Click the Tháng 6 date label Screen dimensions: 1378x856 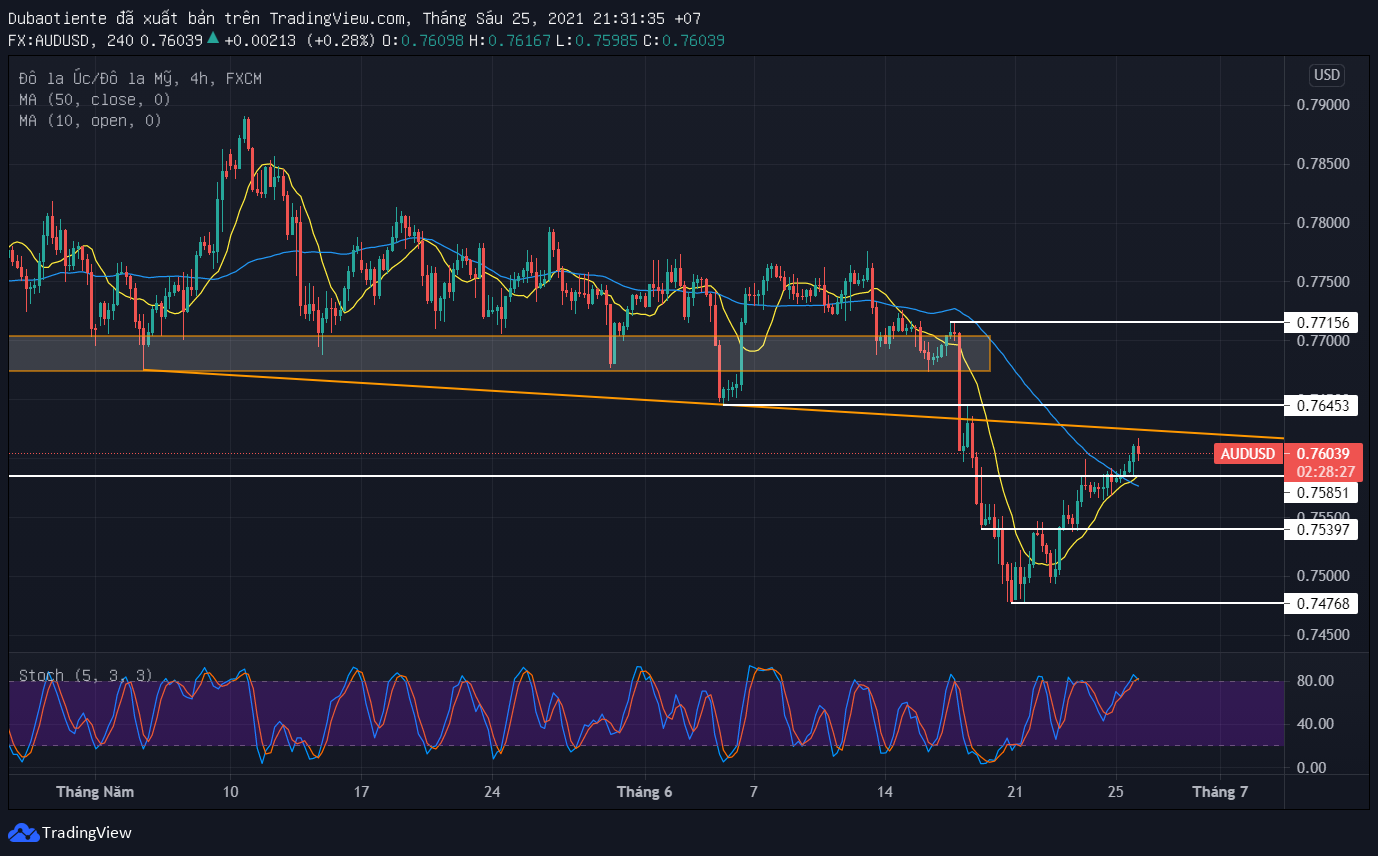645,791
